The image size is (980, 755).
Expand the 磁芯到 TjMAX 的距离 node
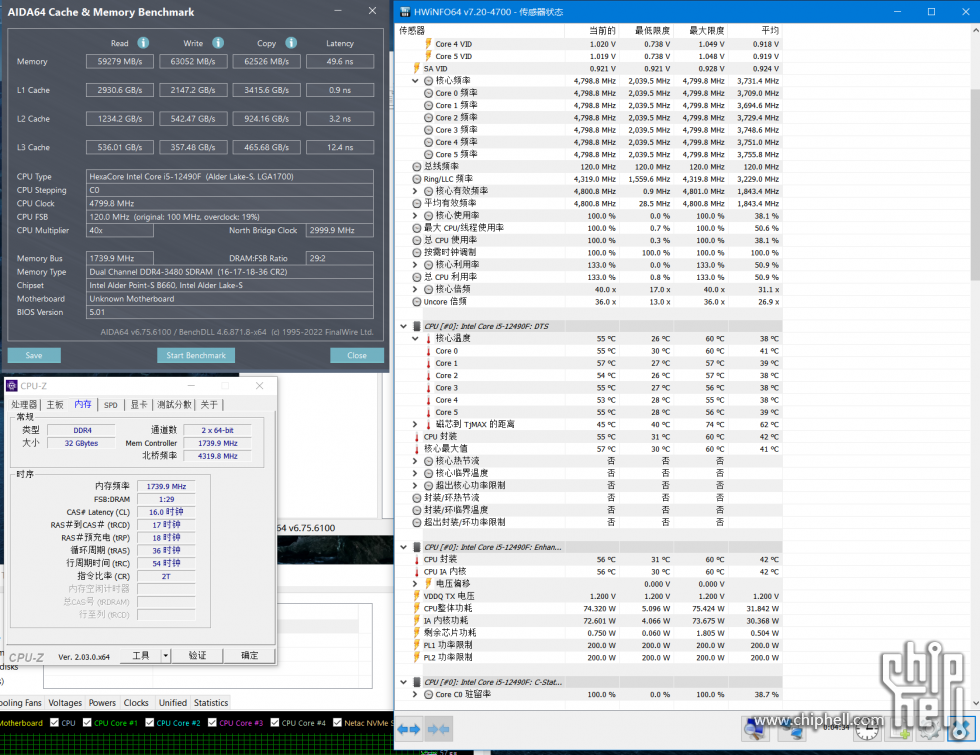click(x=415, y=424)
